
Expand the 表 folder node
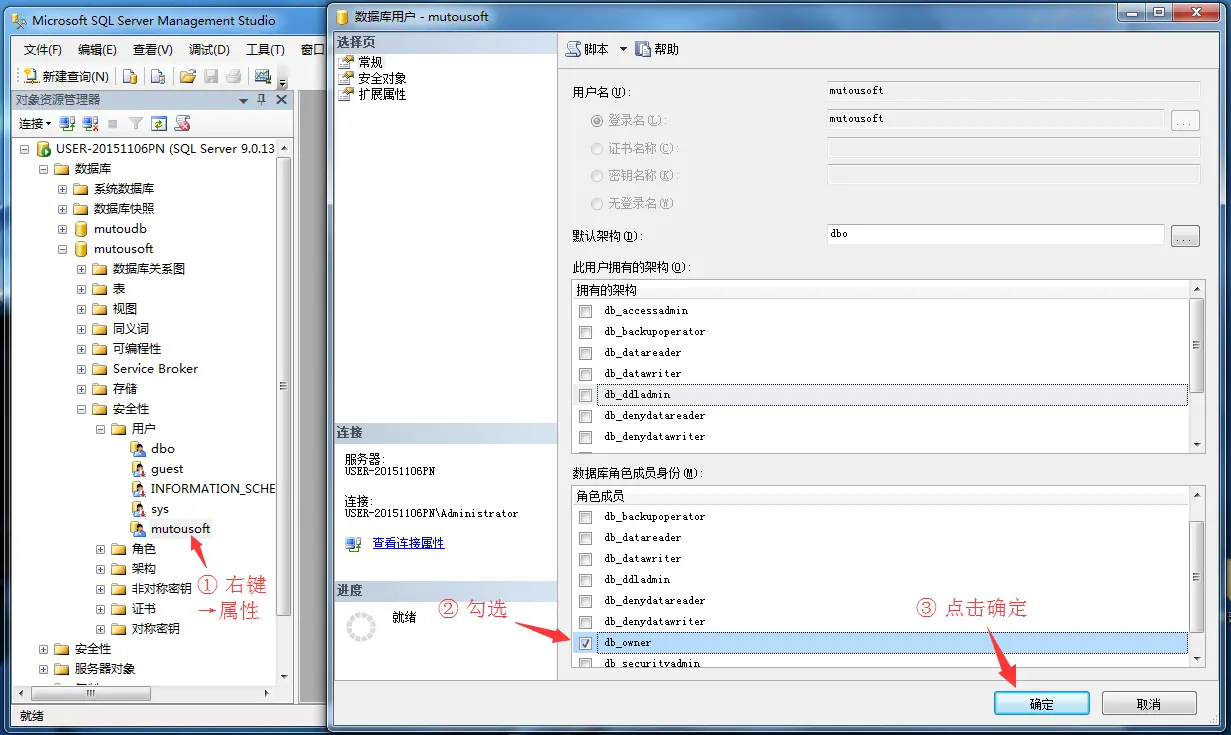click(81, 288)
